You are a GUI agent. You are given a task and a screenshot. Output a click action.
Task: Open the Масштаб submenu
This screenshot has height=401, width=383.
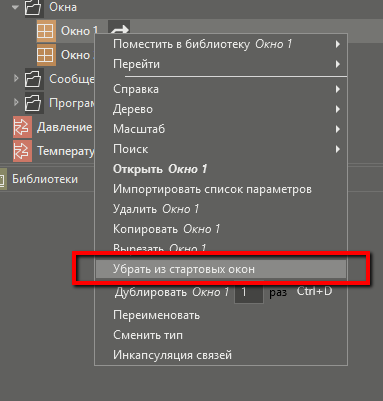coord(221,129)
